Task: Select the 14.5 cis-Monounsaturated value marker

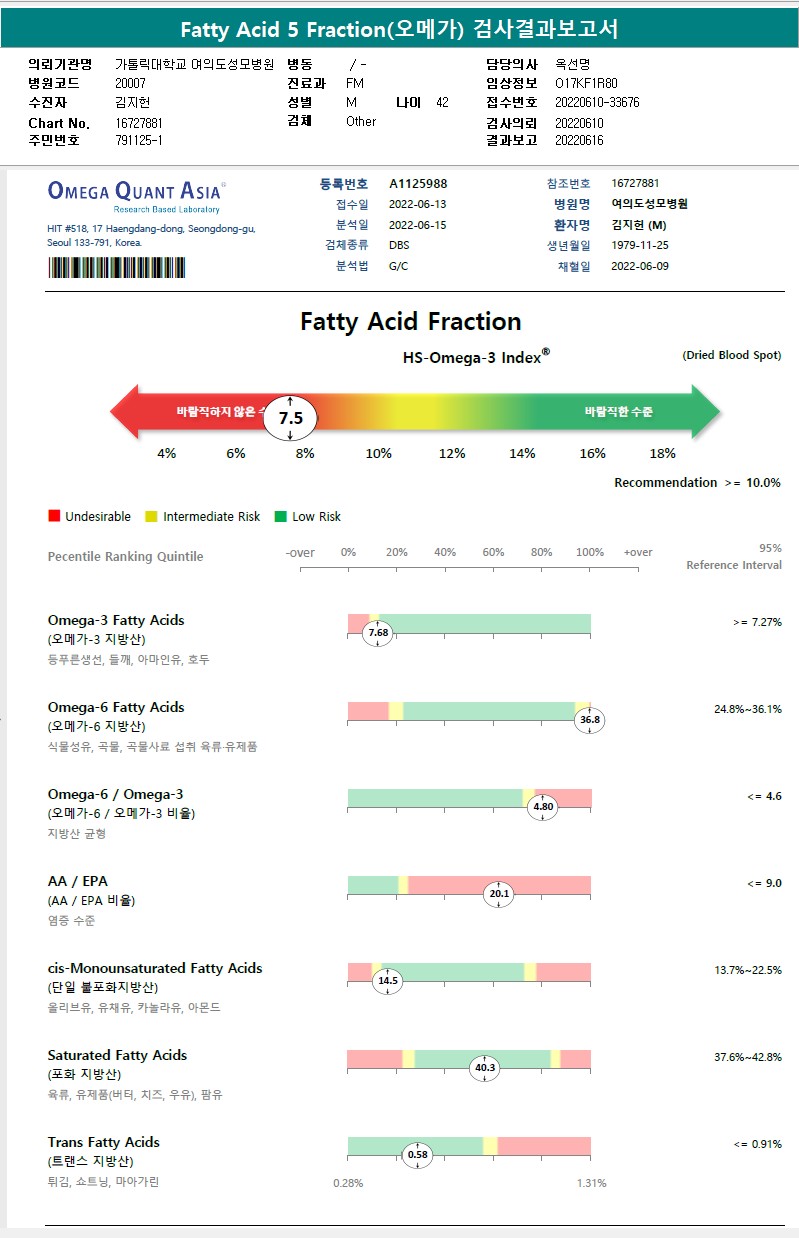Action: click(387, 981)
